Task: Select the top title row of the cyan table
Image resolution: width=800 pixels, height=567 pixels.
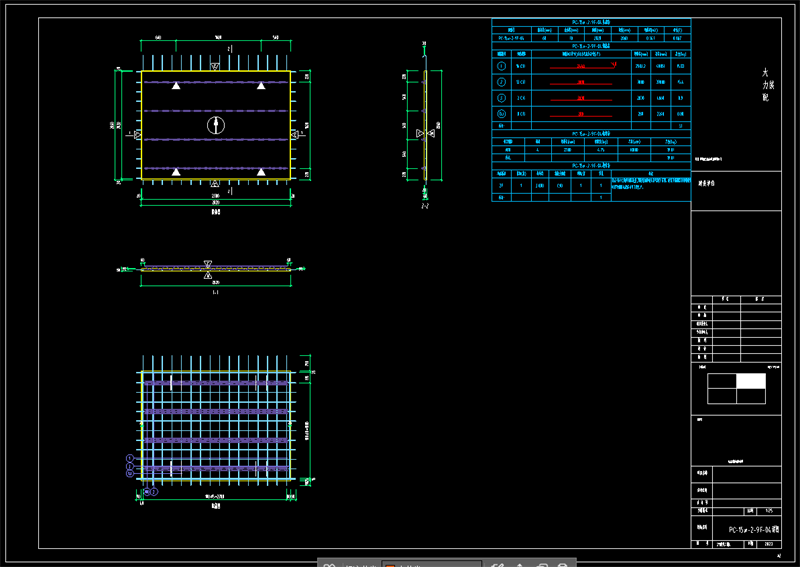Action: 591,22
